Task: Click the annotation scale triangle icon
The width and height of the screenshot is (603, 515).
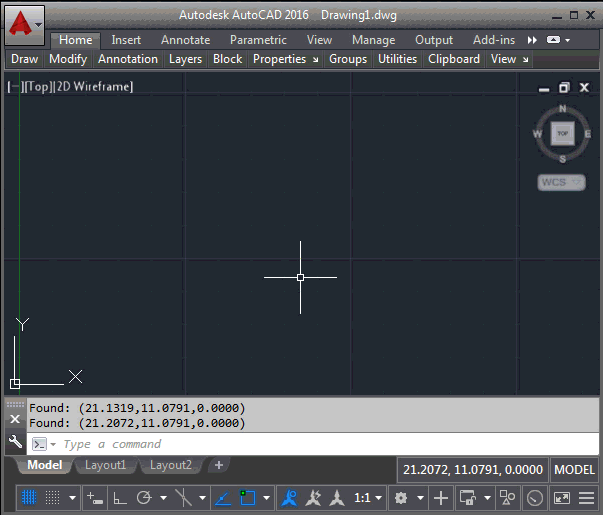Action: pos(337,498)
